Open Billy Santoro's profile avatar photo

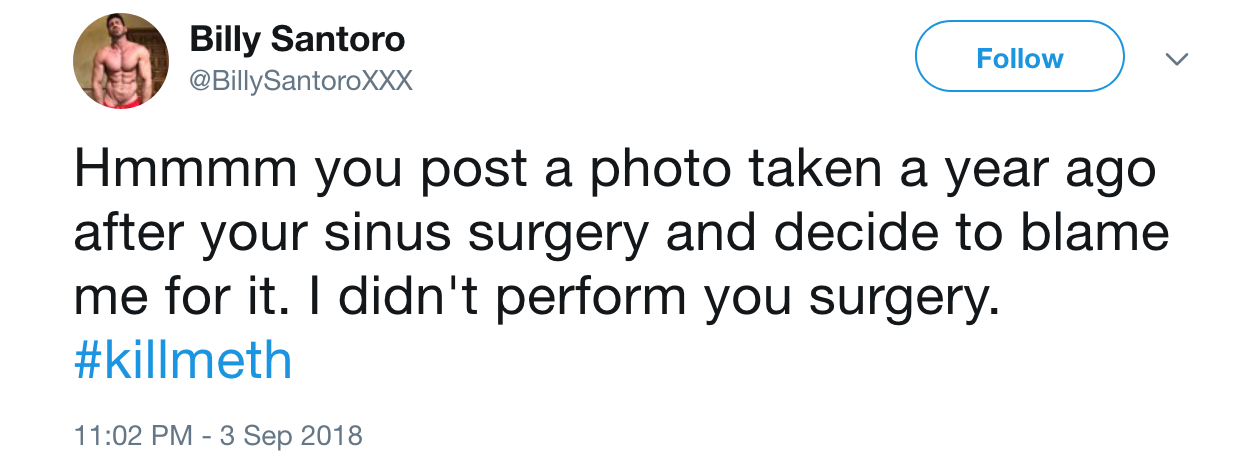121,62
